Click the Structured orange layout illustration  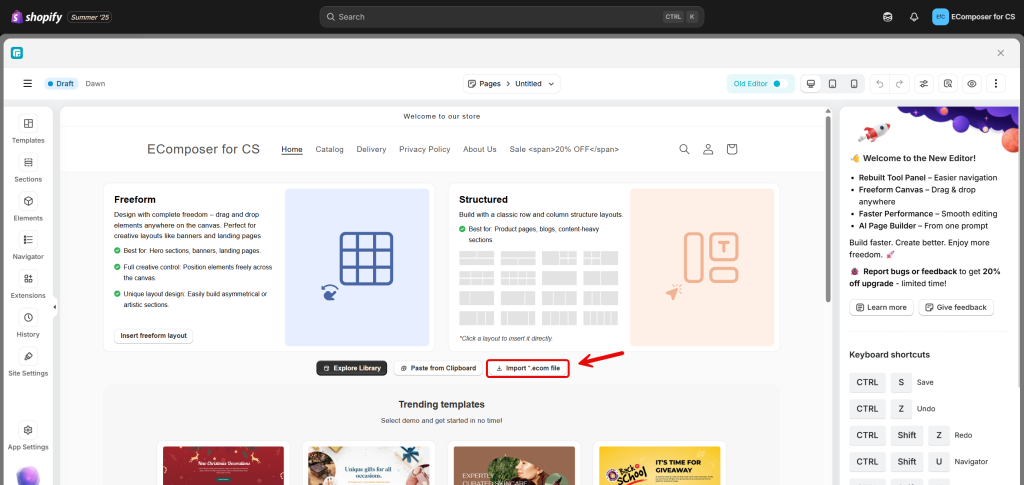click(x=702, y=267)
